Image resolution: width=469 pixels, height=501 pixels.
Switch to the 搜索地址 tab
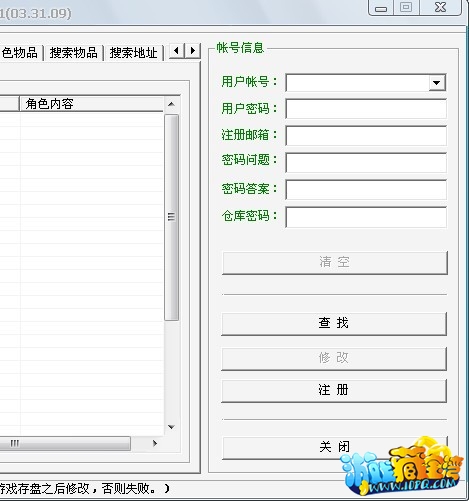133,53
